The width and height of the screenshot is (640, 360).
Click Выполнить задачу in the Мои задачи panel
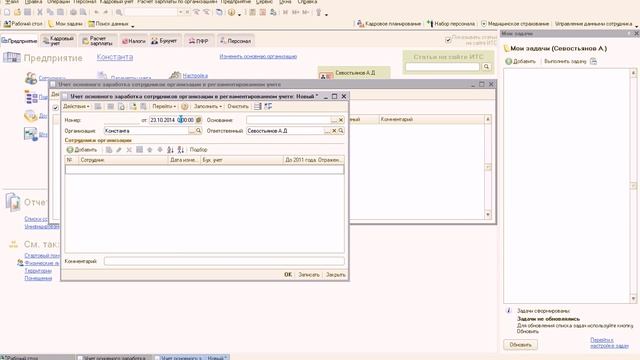click(x=565, y=61)
